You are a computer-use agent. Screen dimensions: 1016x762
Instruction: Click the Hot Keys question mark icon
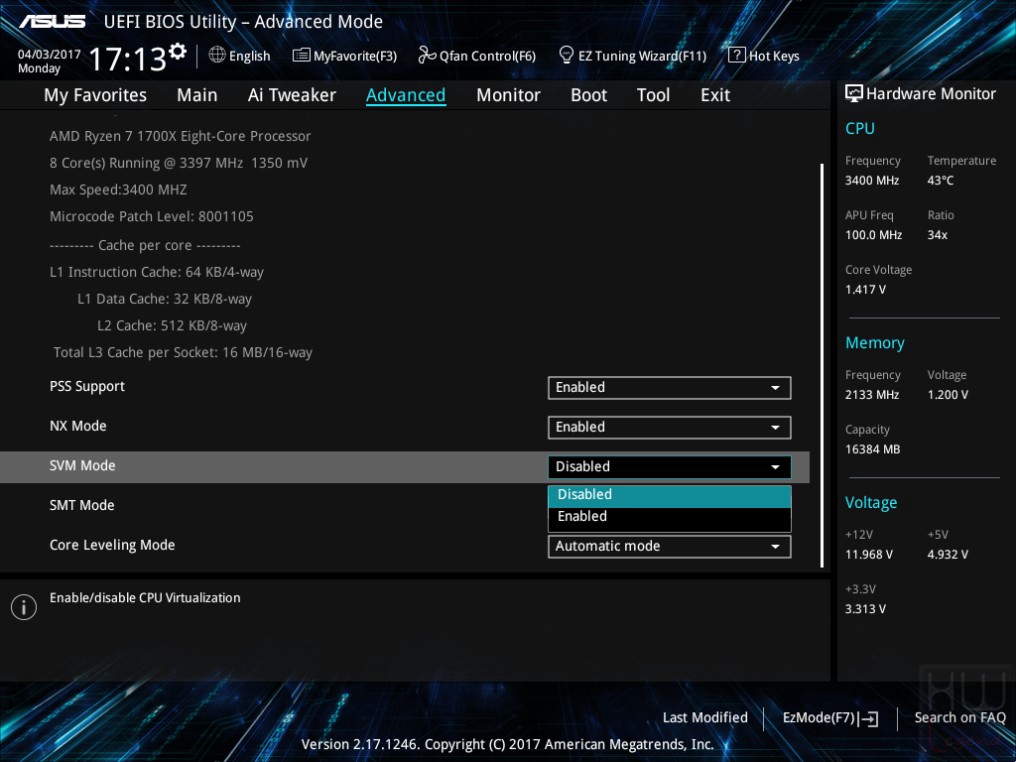point(737,55)
